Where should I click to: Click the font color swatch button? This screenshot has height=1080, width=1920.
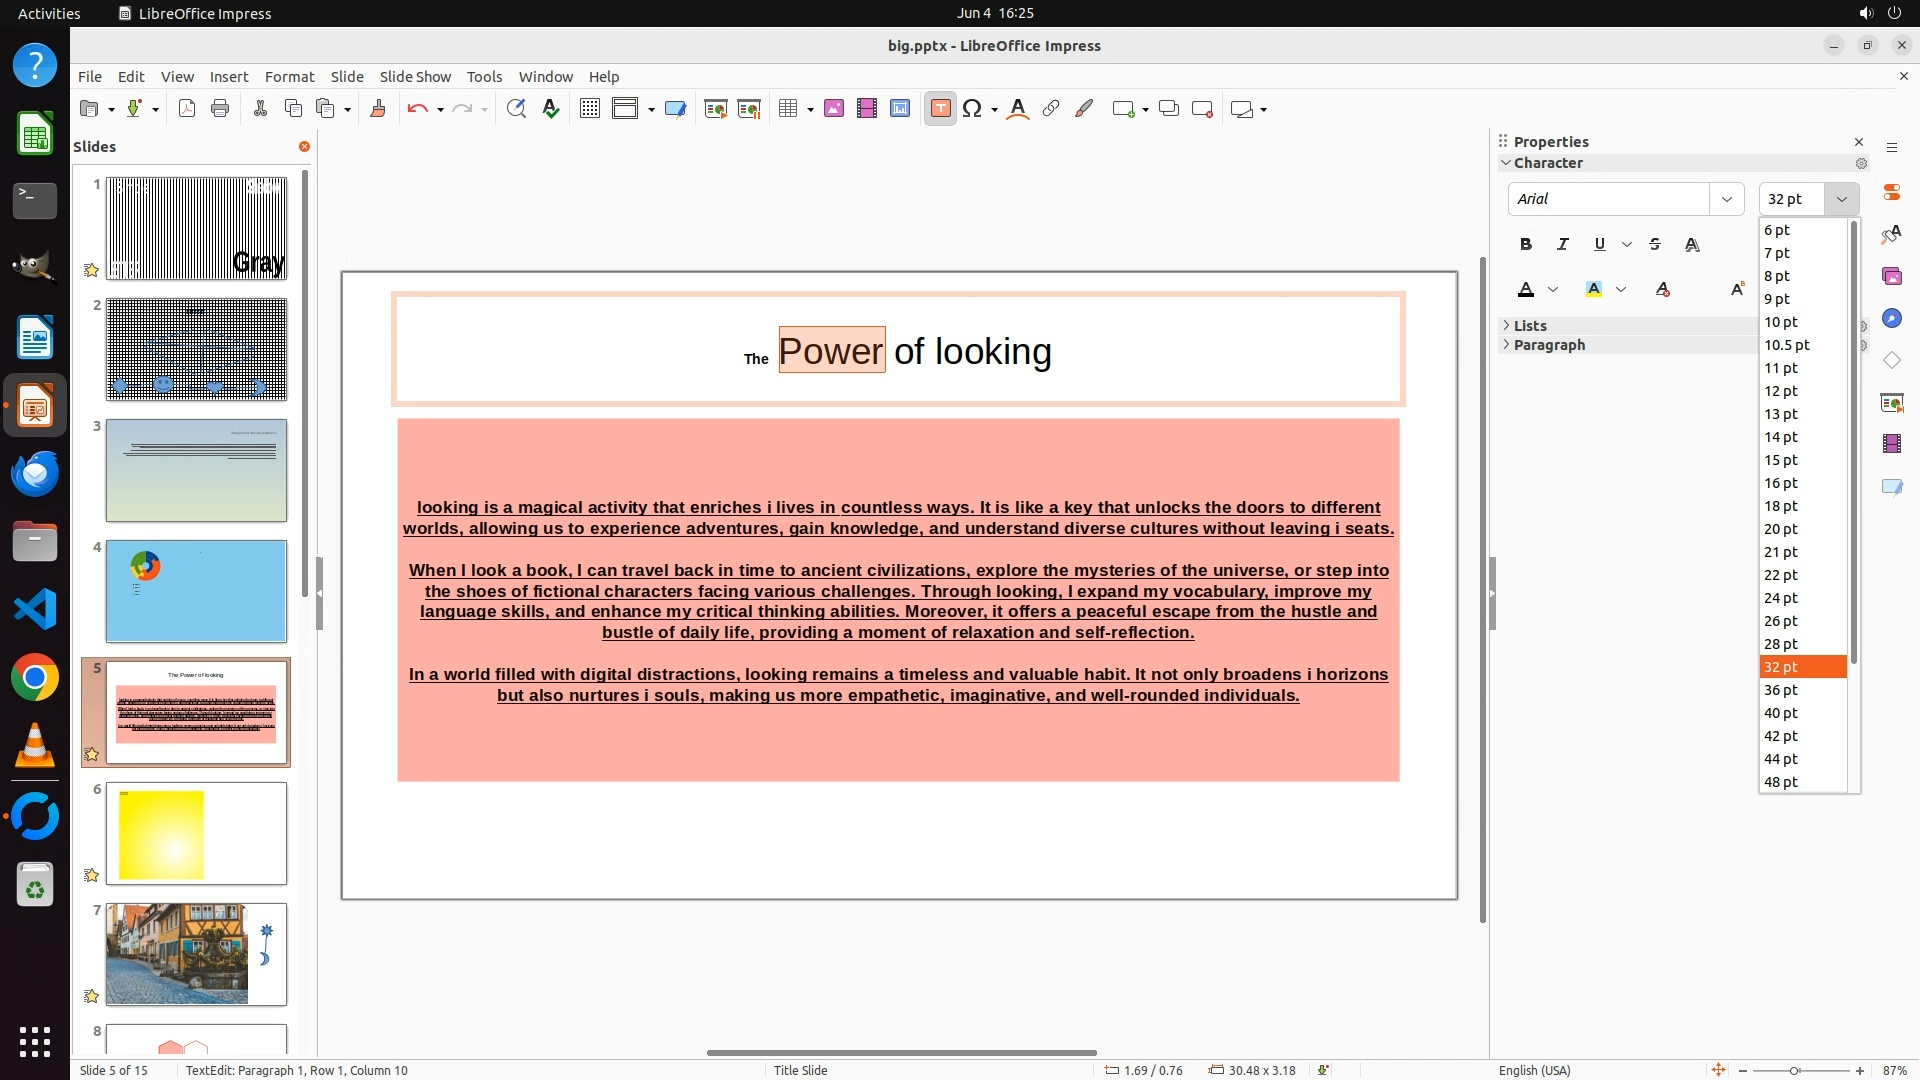[1526, 290]
